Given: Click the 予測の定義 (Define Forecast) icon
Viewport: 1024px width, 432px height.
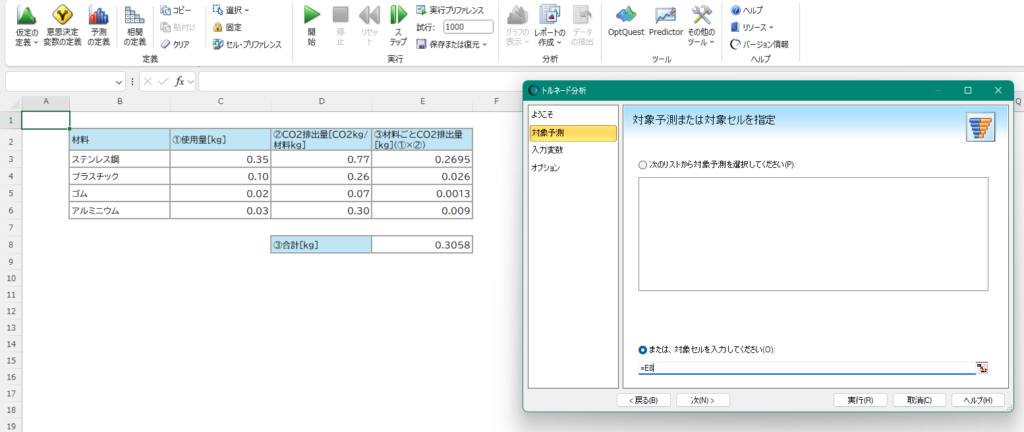Looking at the screenshot, I should click(x=98, y=17).
